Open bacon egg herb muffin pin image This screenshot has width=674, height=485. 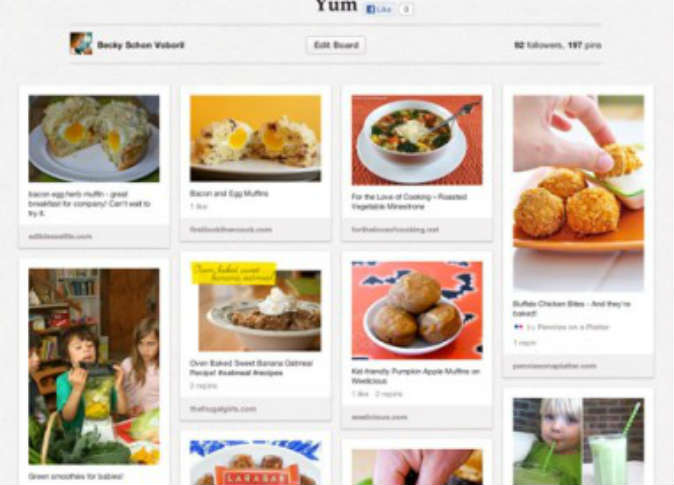click(x=94, y=138)
